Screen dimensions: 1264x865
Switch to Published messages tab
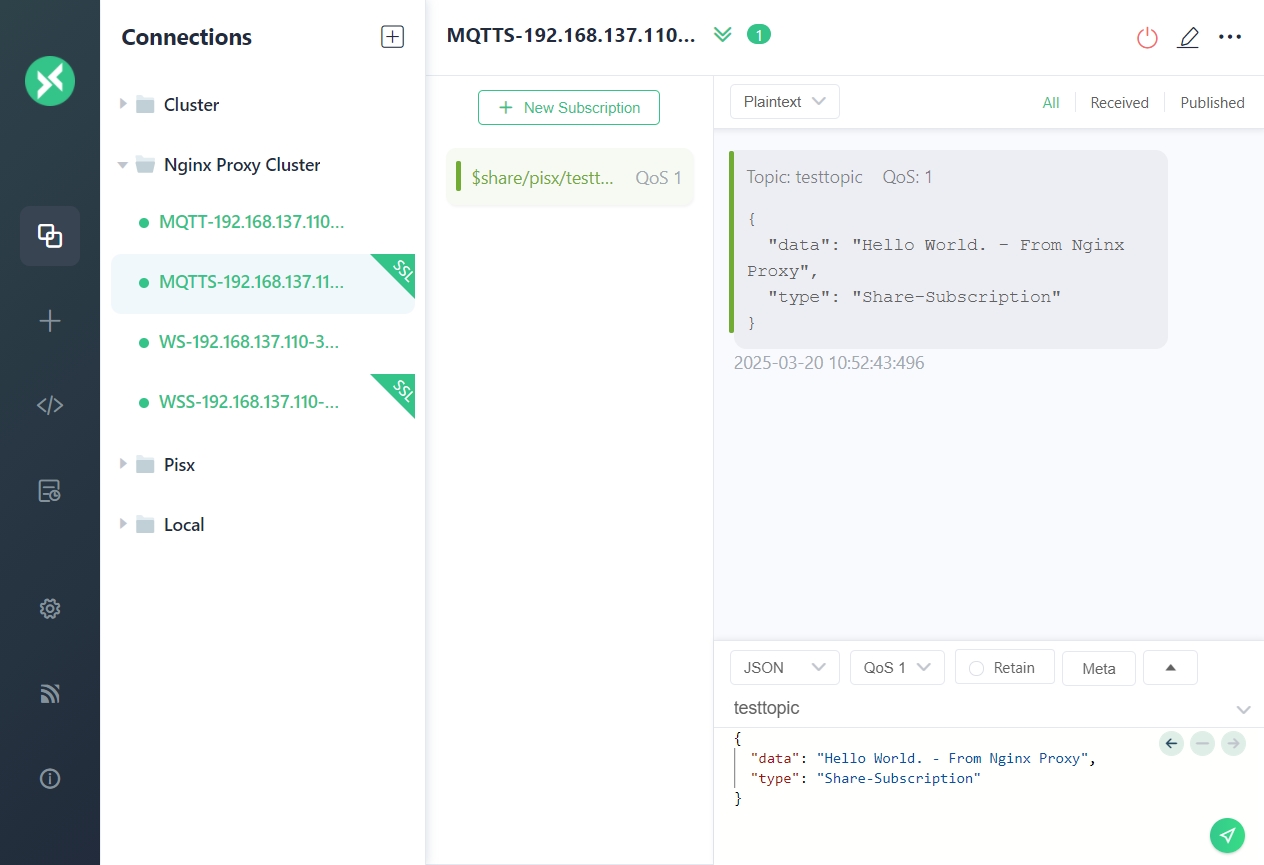[1212, 103]
